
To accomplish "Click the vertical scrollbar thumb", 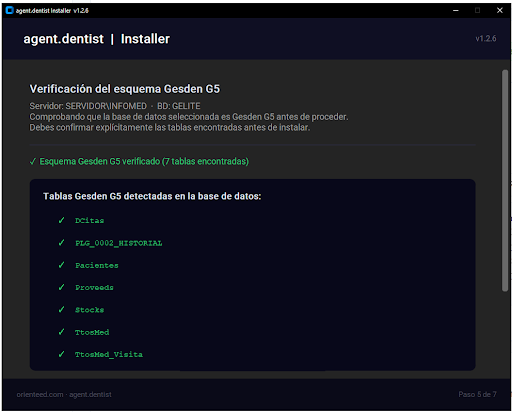I will tap(505, 181).
